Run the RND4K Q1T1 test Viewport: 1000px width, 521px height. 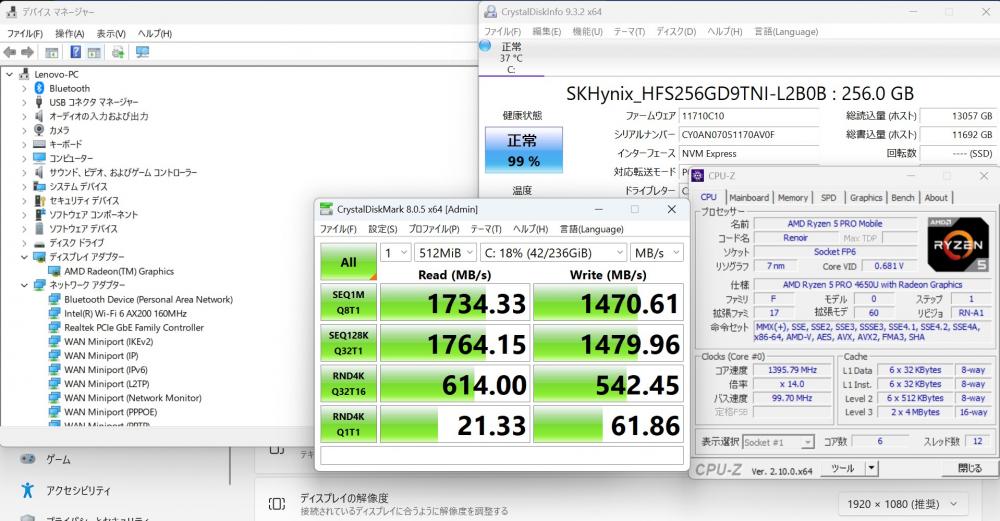coord(348,425)
